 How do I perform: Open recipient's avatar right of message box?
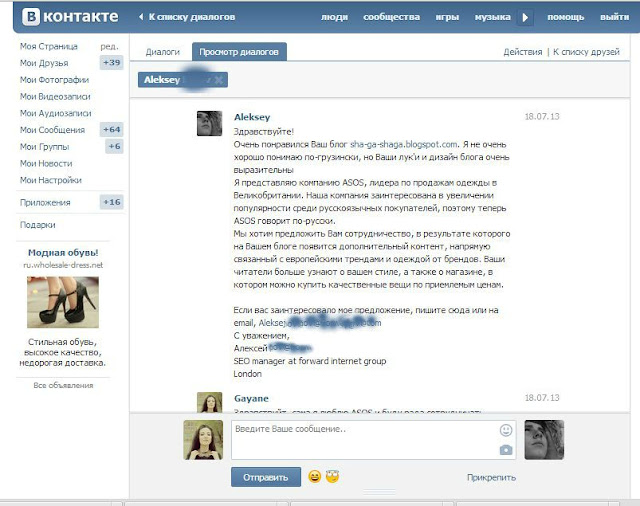pyautogui.click(x=544, y=440)
